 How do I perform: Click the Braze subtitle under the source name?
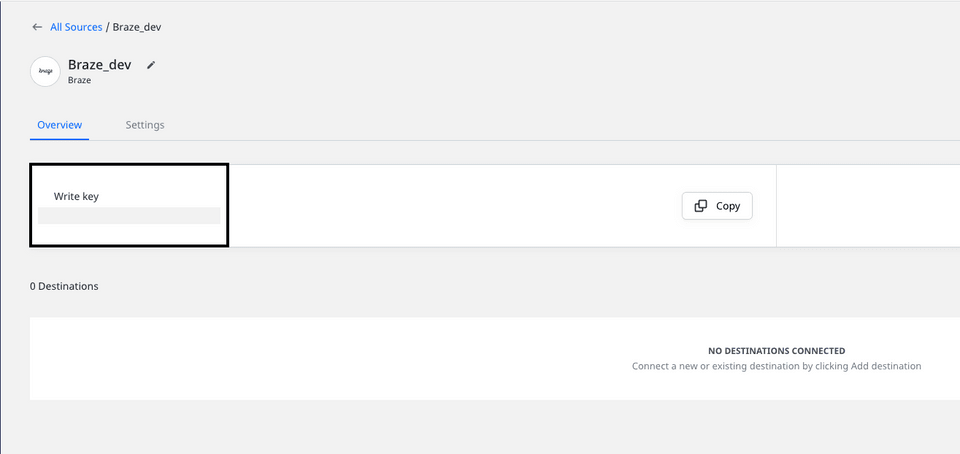79,80
